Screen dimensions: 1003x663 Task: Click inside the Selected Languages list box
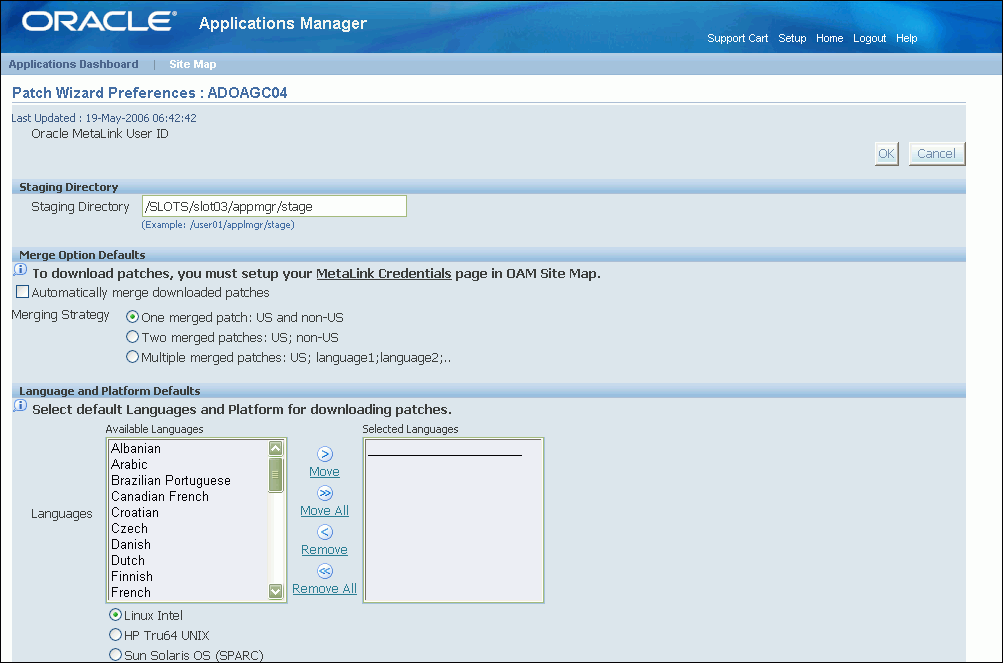point(454,520)
